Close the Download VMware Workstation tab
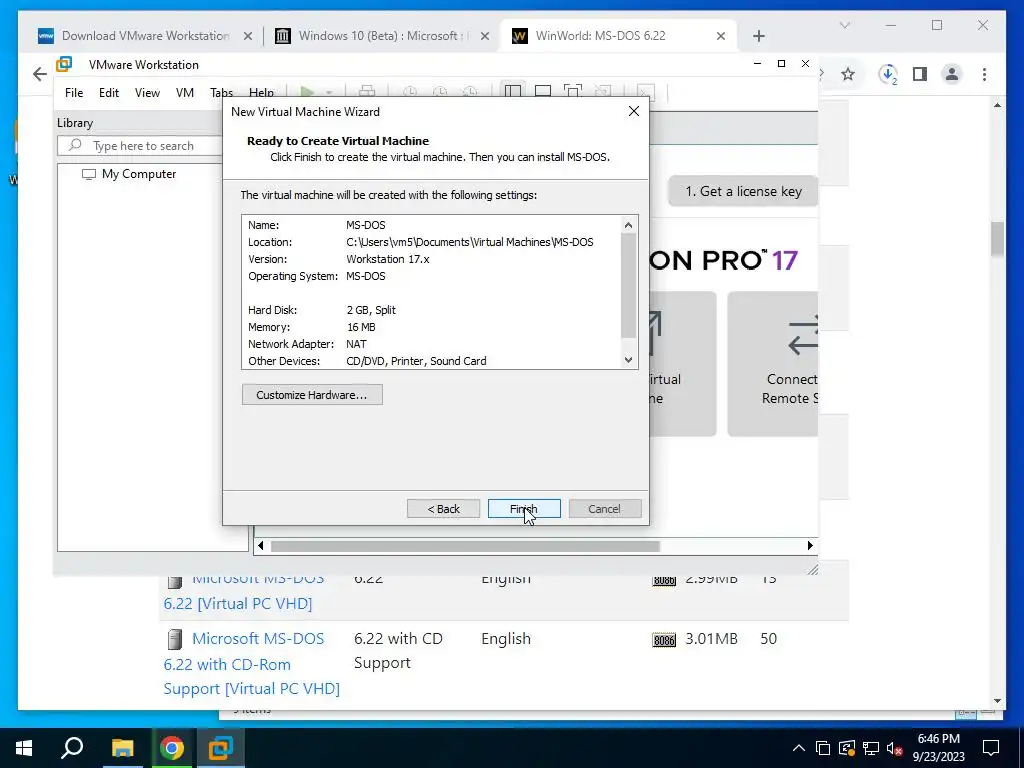 [x=248, y=37]
